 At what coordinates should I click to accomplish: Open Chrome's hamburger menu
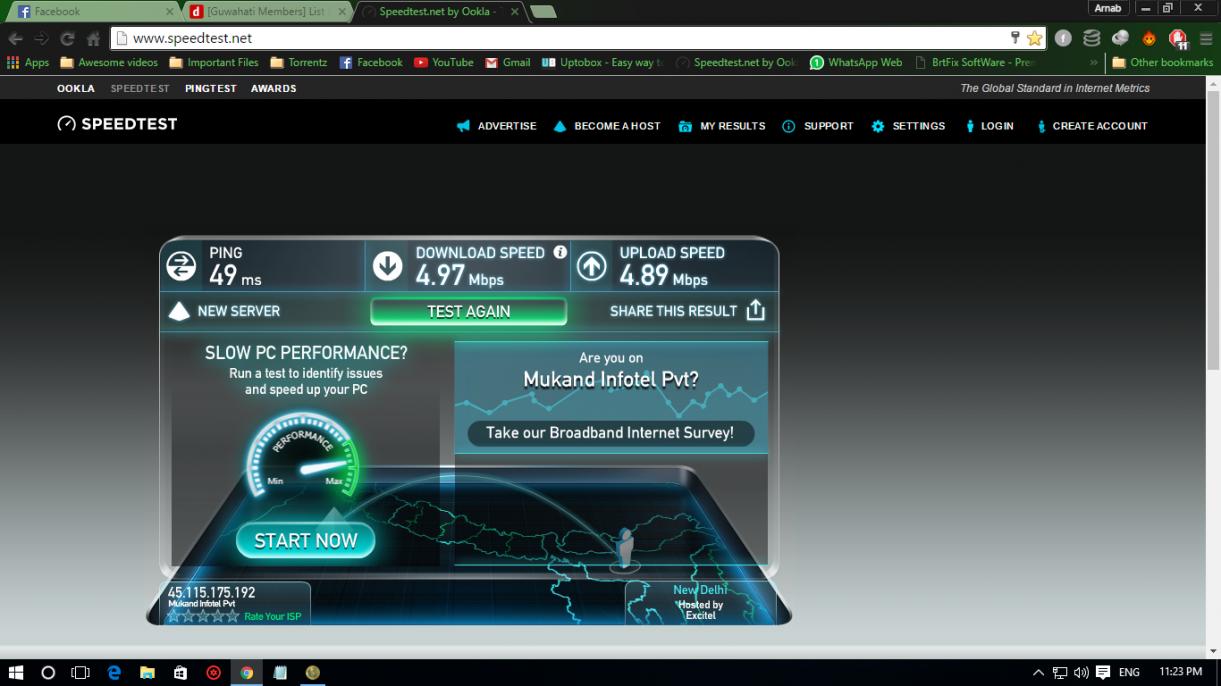tap(1205, 38)
